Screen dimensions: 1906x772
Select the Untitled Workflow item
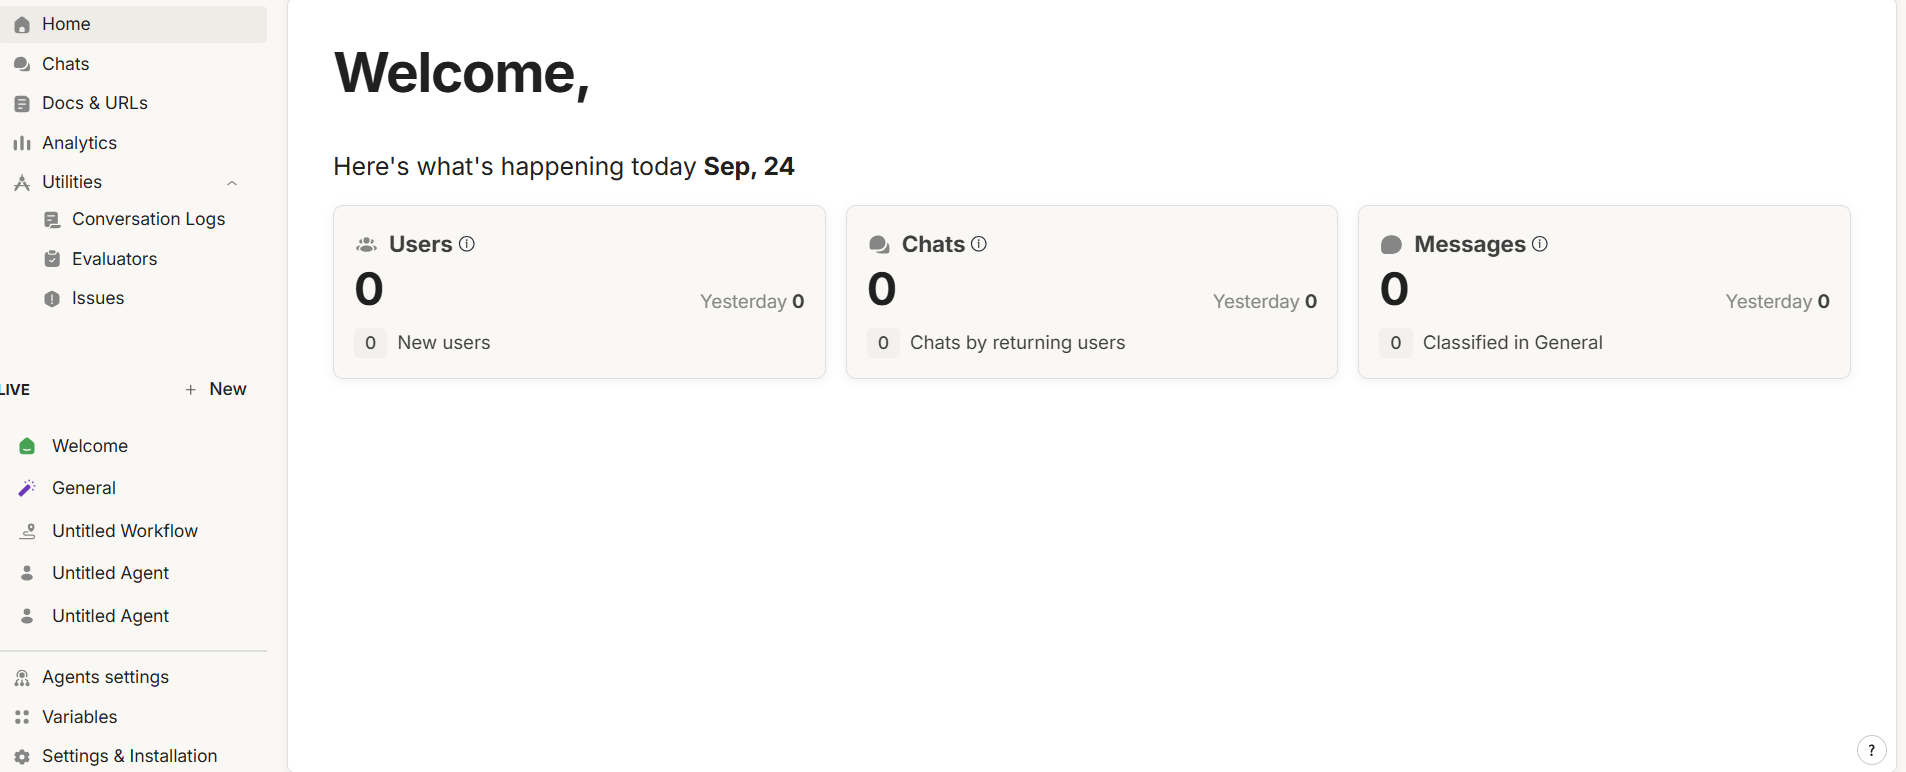[124, 531]
